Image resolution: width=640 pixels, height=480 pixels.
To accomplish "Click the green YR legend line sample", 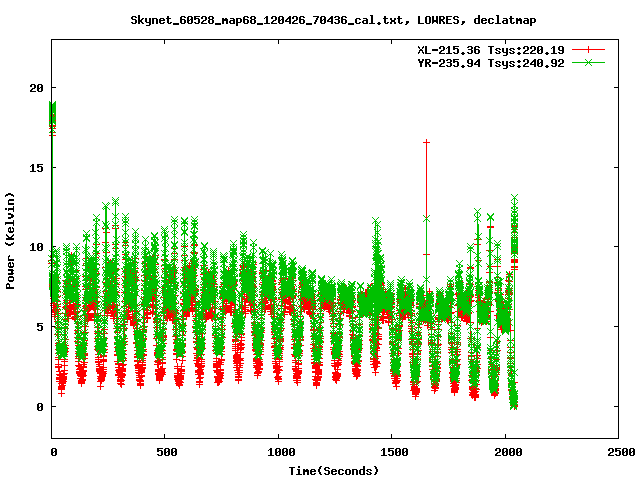I will (x=588, y=62).
